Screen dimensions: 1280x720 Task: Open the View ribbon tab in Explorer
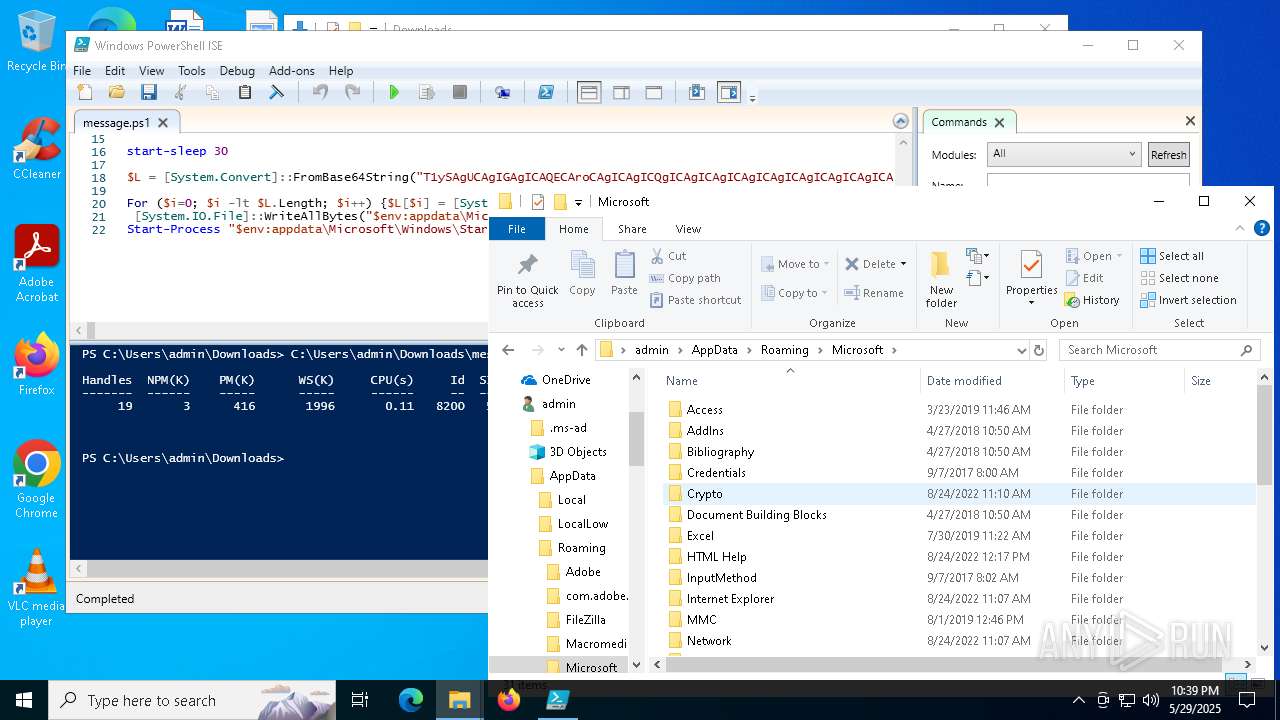pyautogui.click(x=688, y=229)
